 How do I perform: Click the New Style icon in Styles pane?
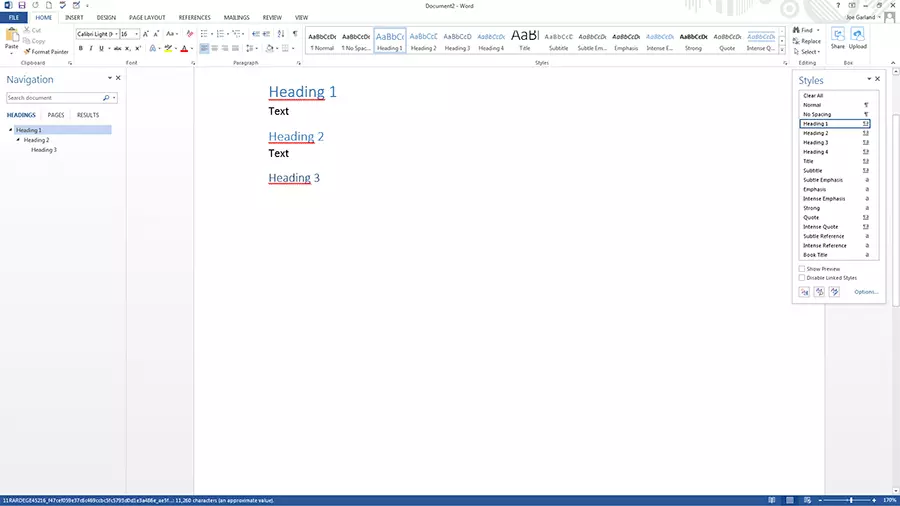804,292
